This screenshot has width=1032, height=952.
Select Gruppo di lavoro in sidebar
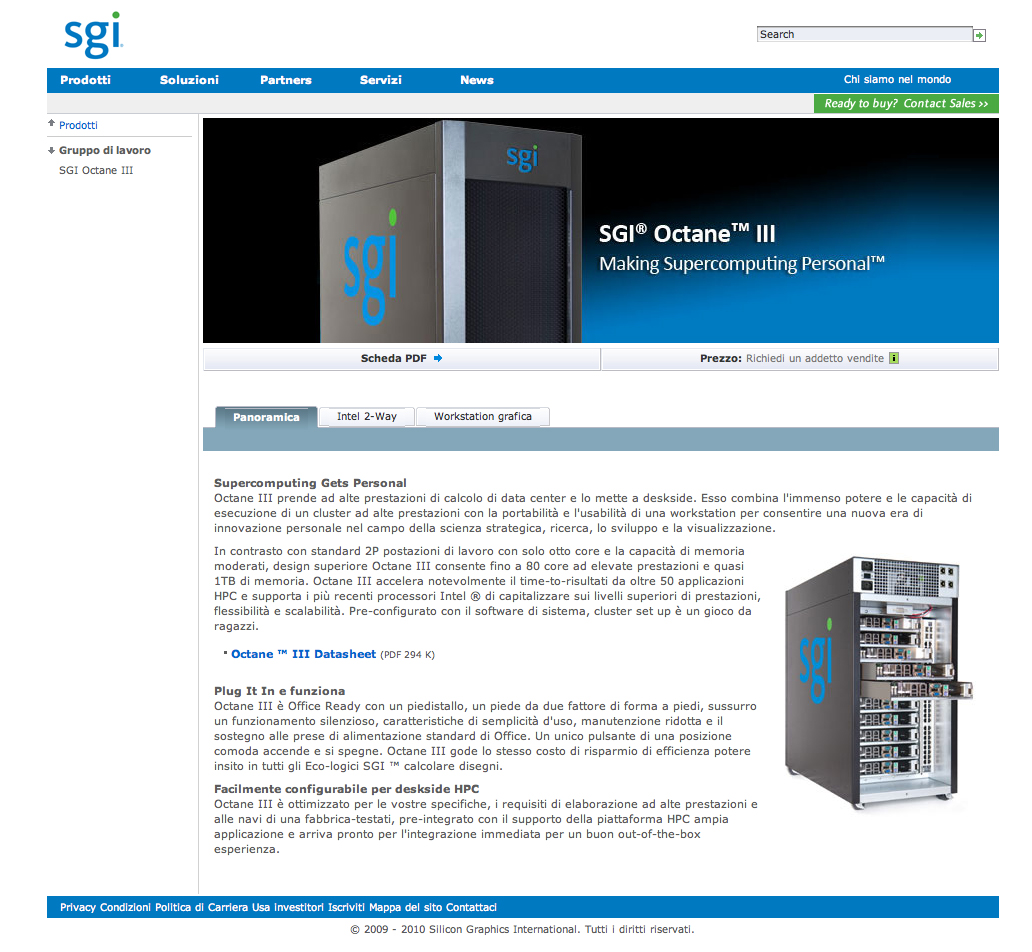tap(105, 150)
